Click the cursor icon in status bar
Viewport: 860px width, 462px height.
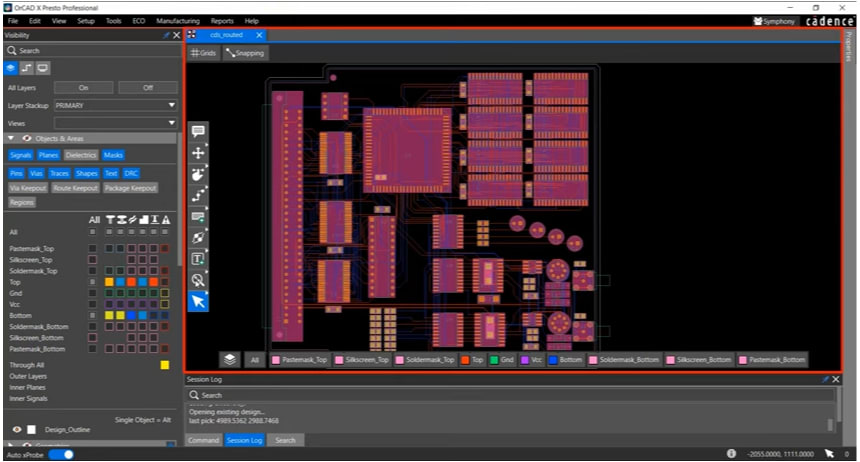tap(829, 453)
